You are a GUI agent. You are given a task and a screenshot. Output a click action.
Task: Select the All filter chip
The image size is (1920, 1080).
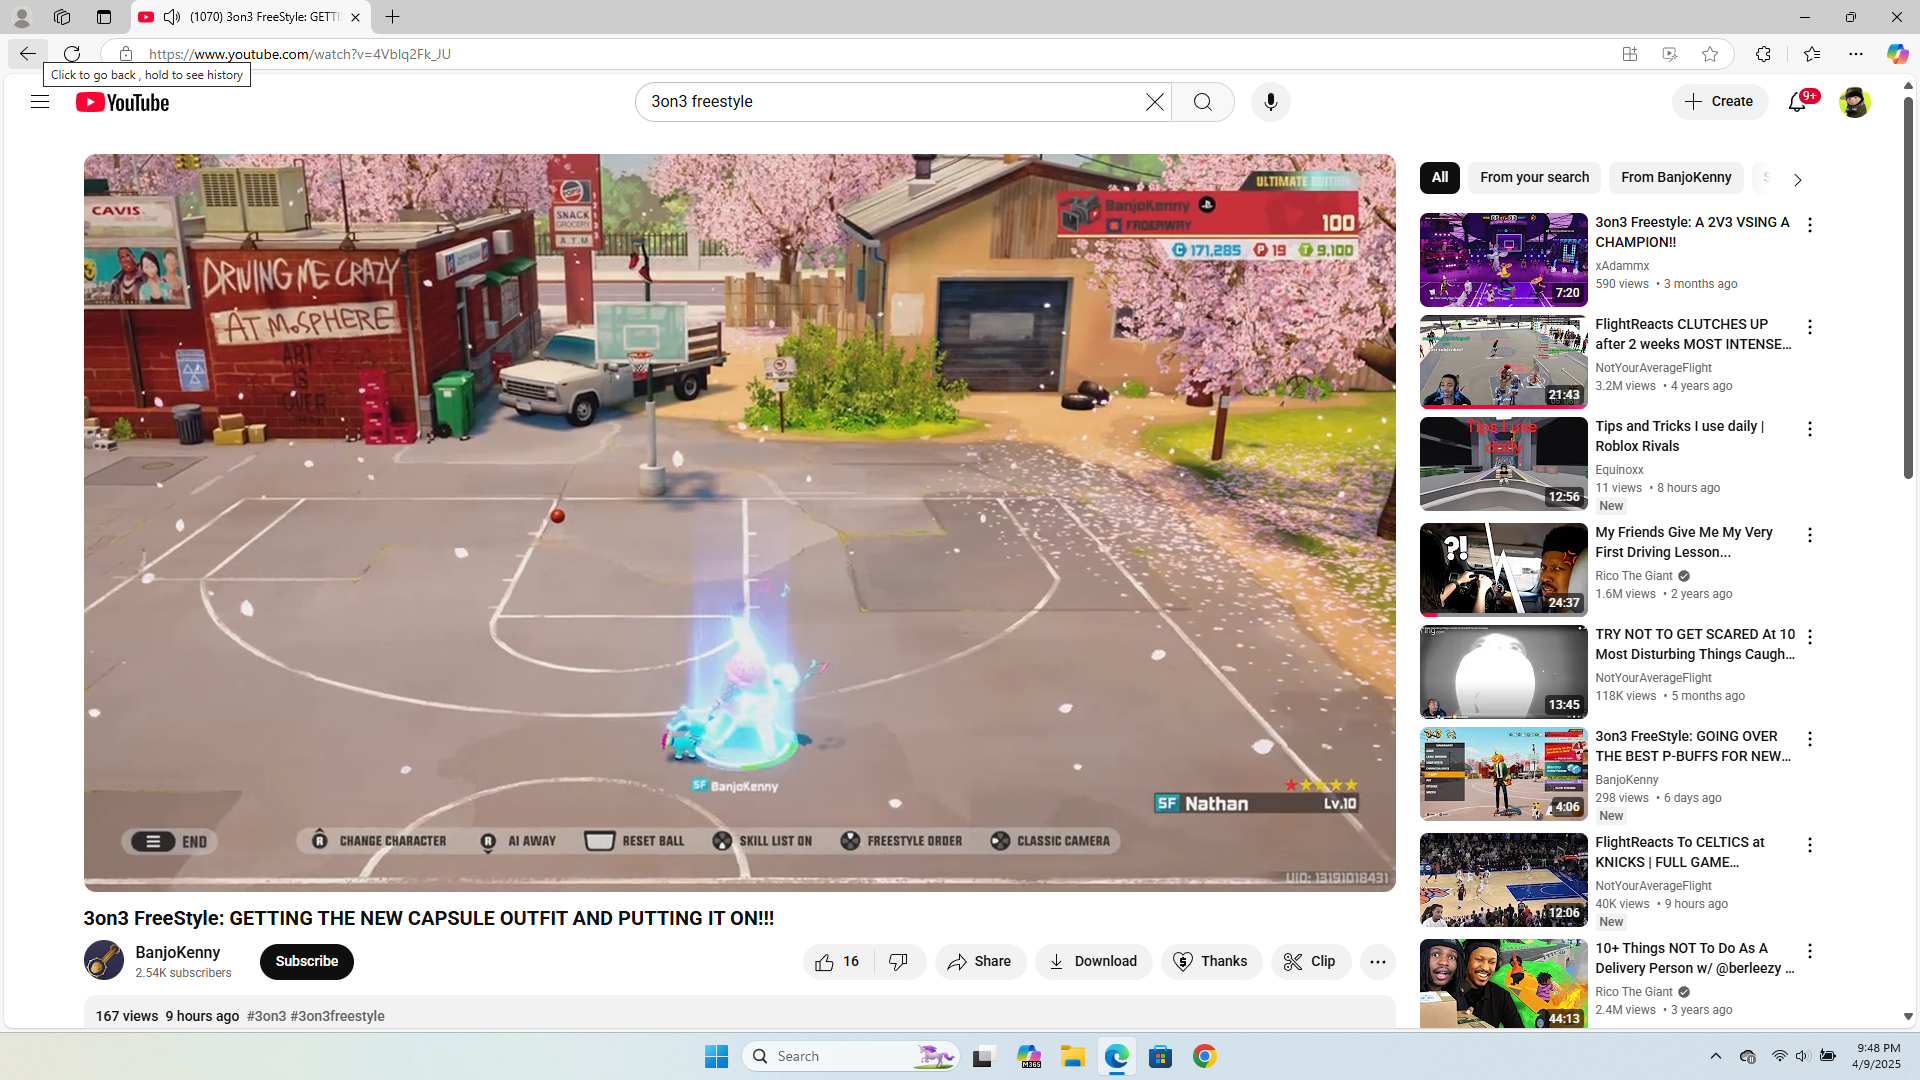[x=1440, y=178]
